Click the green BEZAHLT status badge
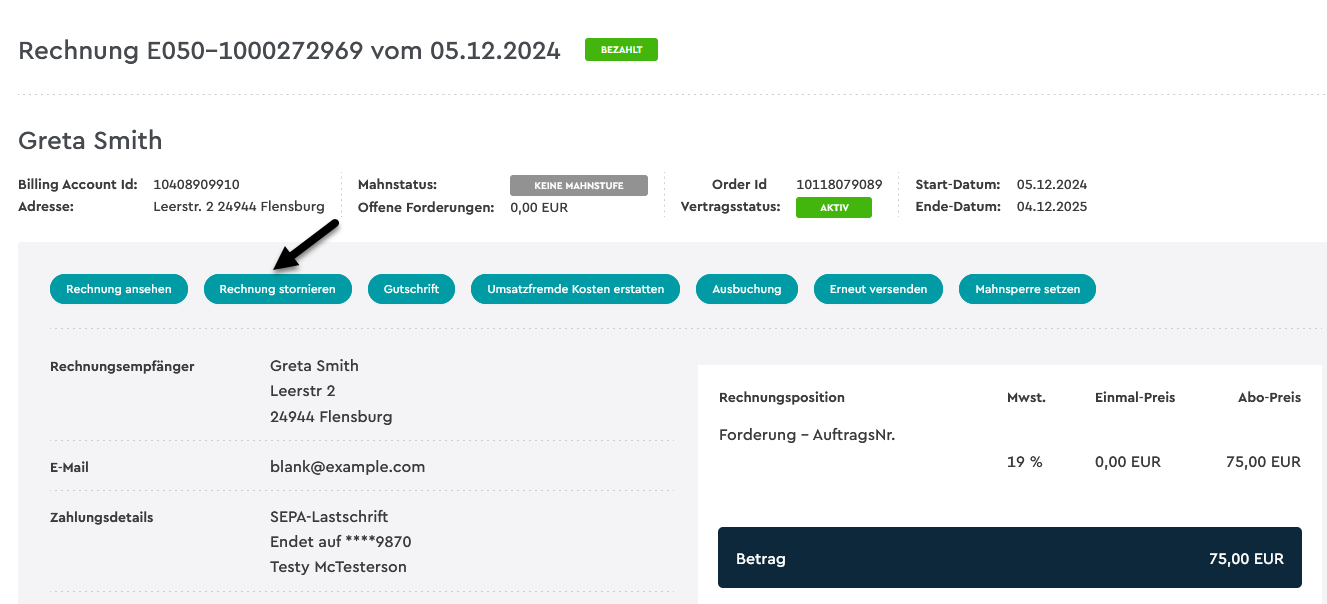The width and height of the screenshot is (1327, 604). [621, 50]
